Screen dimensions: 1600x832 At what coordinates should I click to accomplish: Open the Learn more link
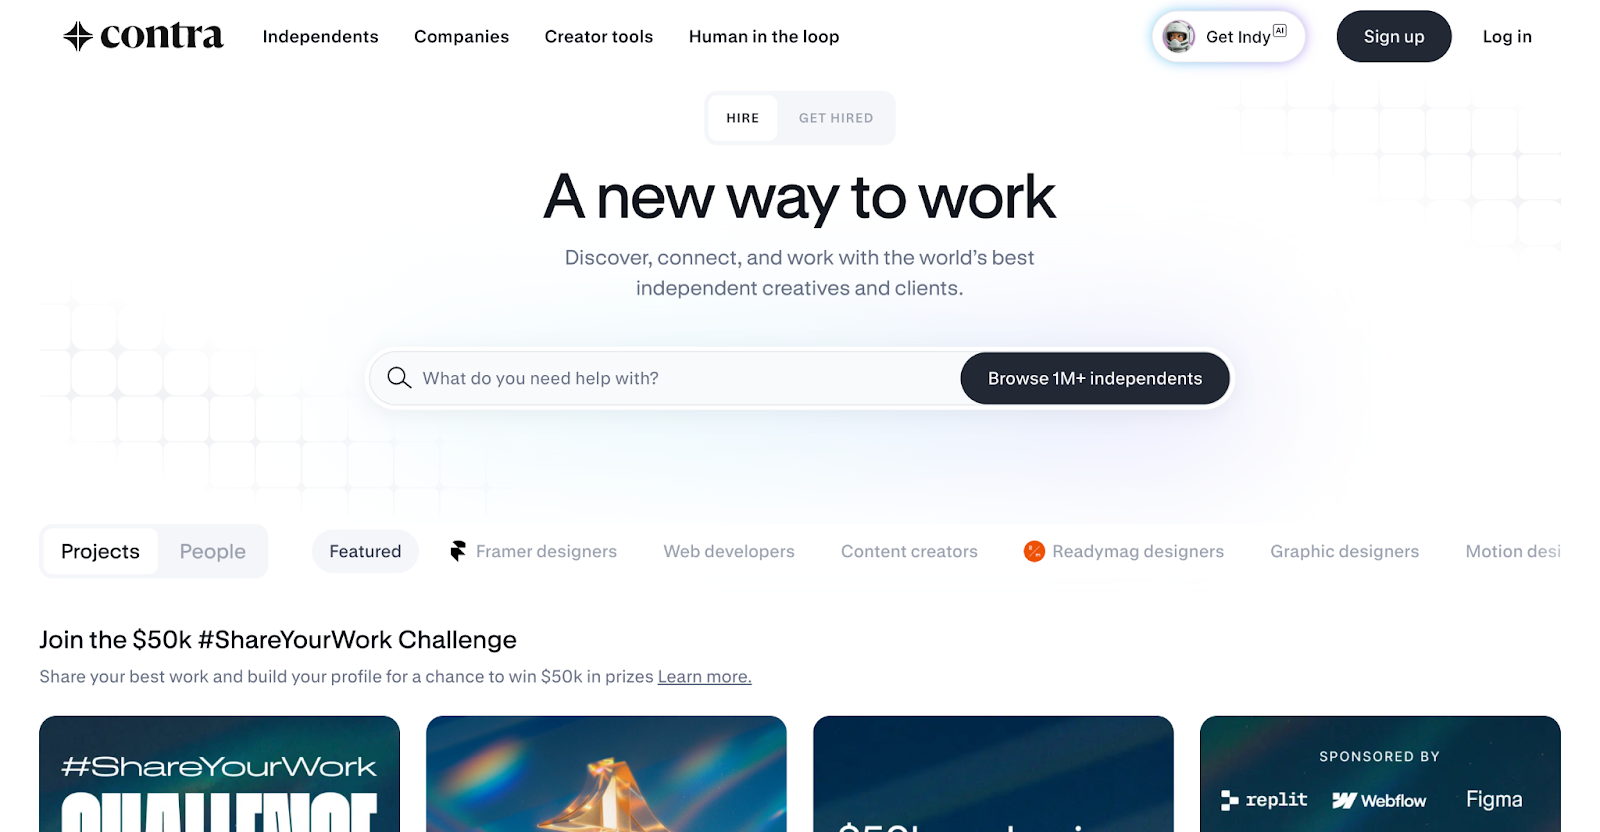(704, 676)
